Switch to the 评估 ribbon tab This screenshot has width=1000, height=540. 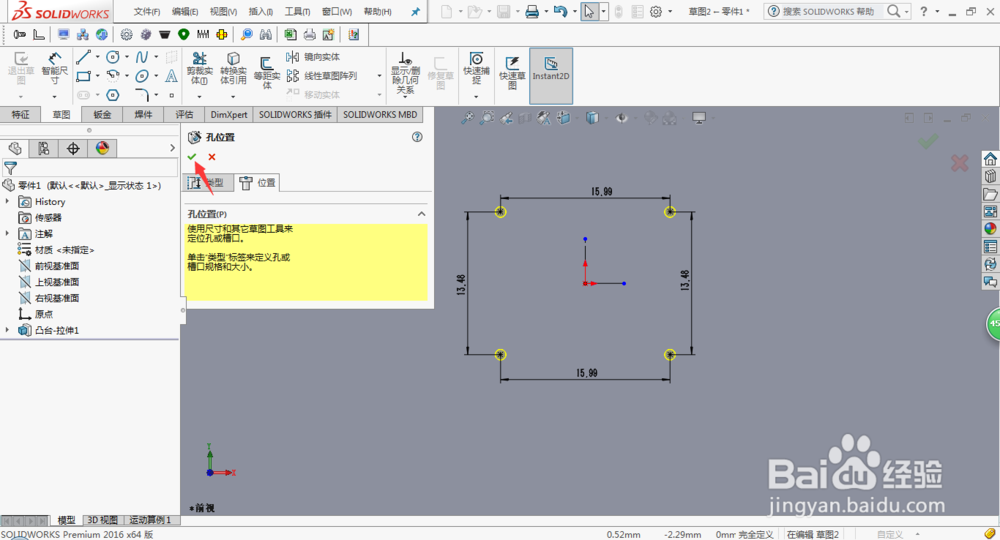(184, 115)
